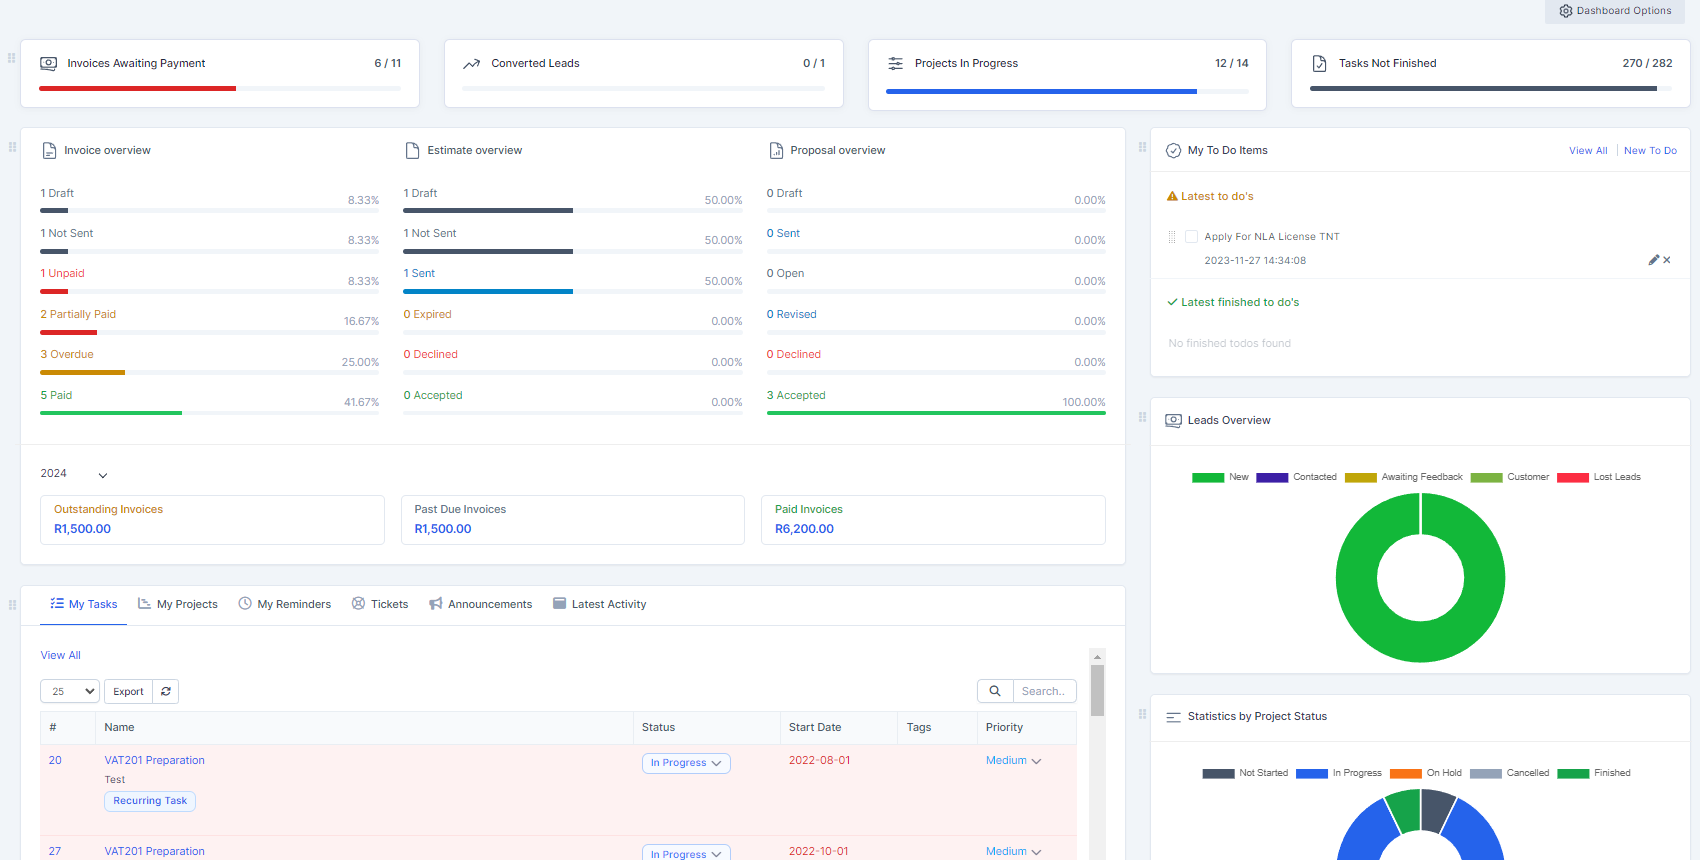Click the Latest finished to do's checkmark
This screenshot has width=1700, height=860.
[1173, 302]
